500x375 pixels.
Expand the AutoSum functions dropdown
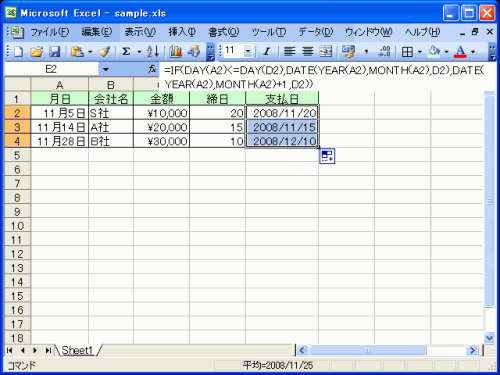(139, 52)
